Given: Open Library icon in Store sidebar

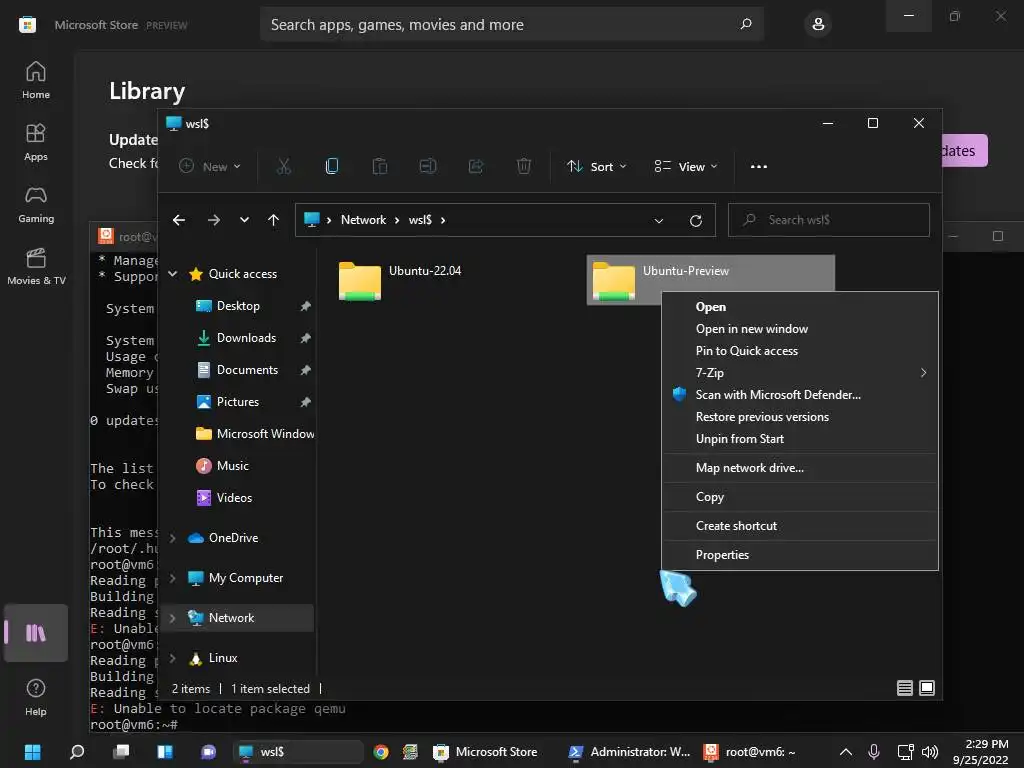Looking at the screenshot, I should (x=36, y=633).
